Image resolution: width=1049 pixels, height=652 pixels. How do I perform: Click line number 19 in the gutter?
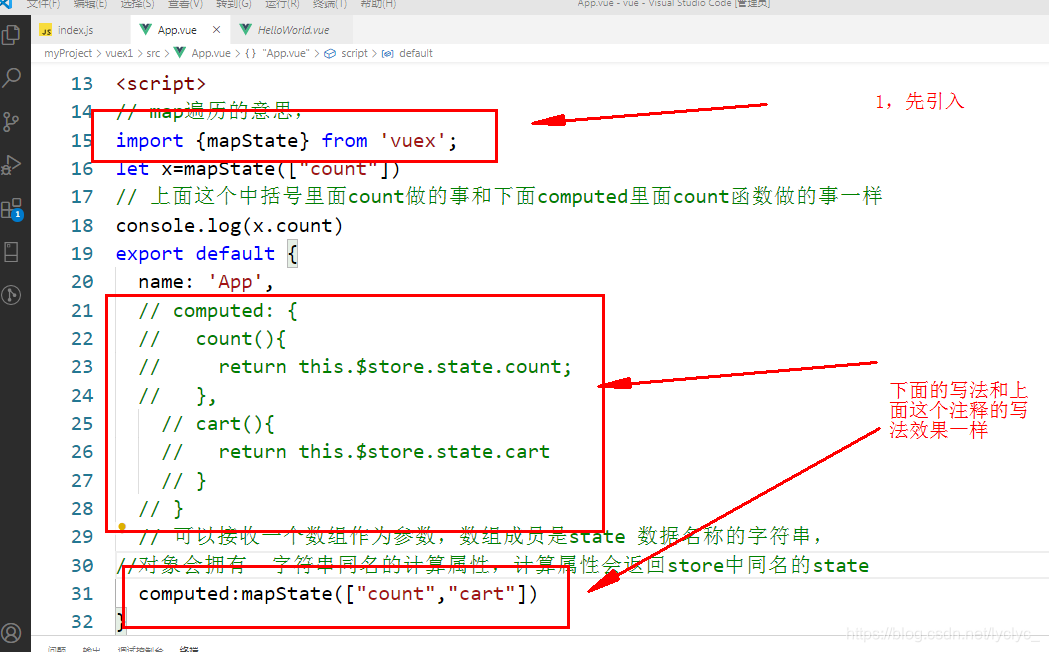tap(82, 253)
